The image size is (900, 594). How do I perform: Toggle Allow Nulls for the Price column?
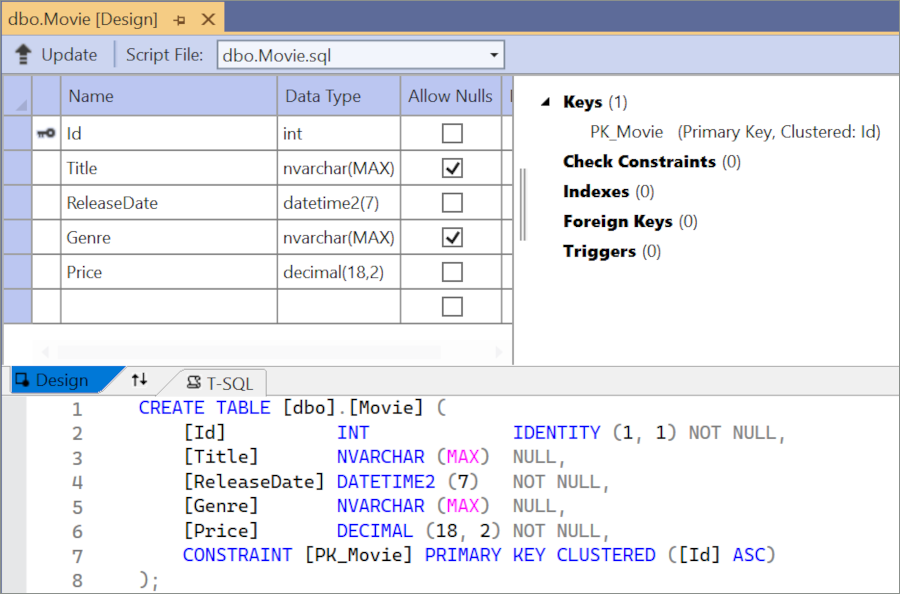point(452,272)
